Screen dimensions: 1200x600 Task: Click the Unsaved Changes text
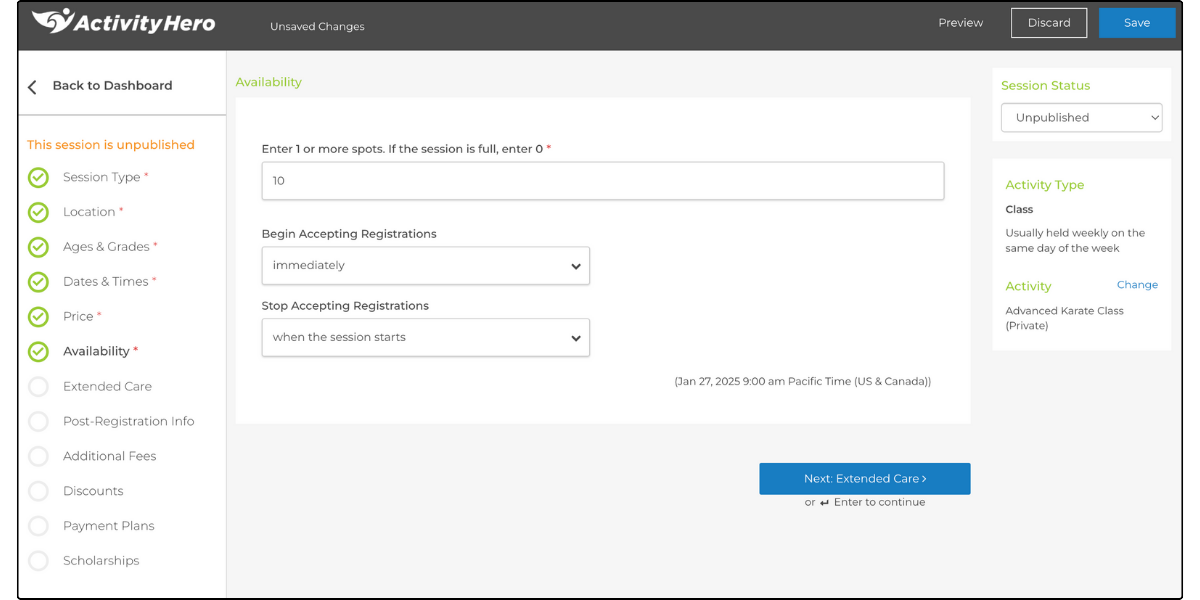point(317,27)
